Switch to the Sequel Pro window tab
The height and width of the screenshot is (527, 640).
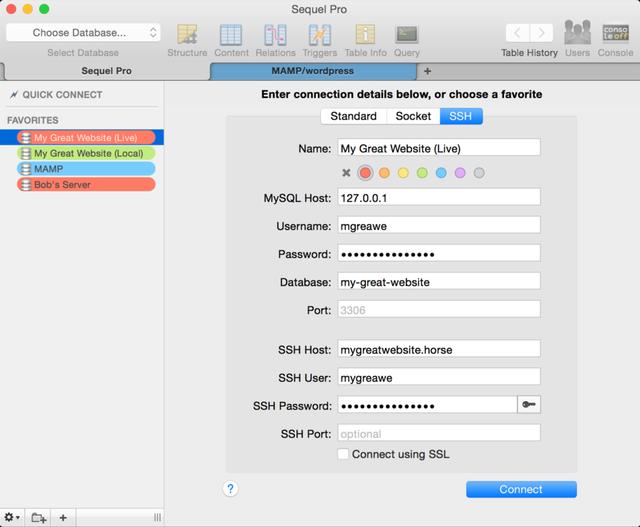[x=106, y=71]
